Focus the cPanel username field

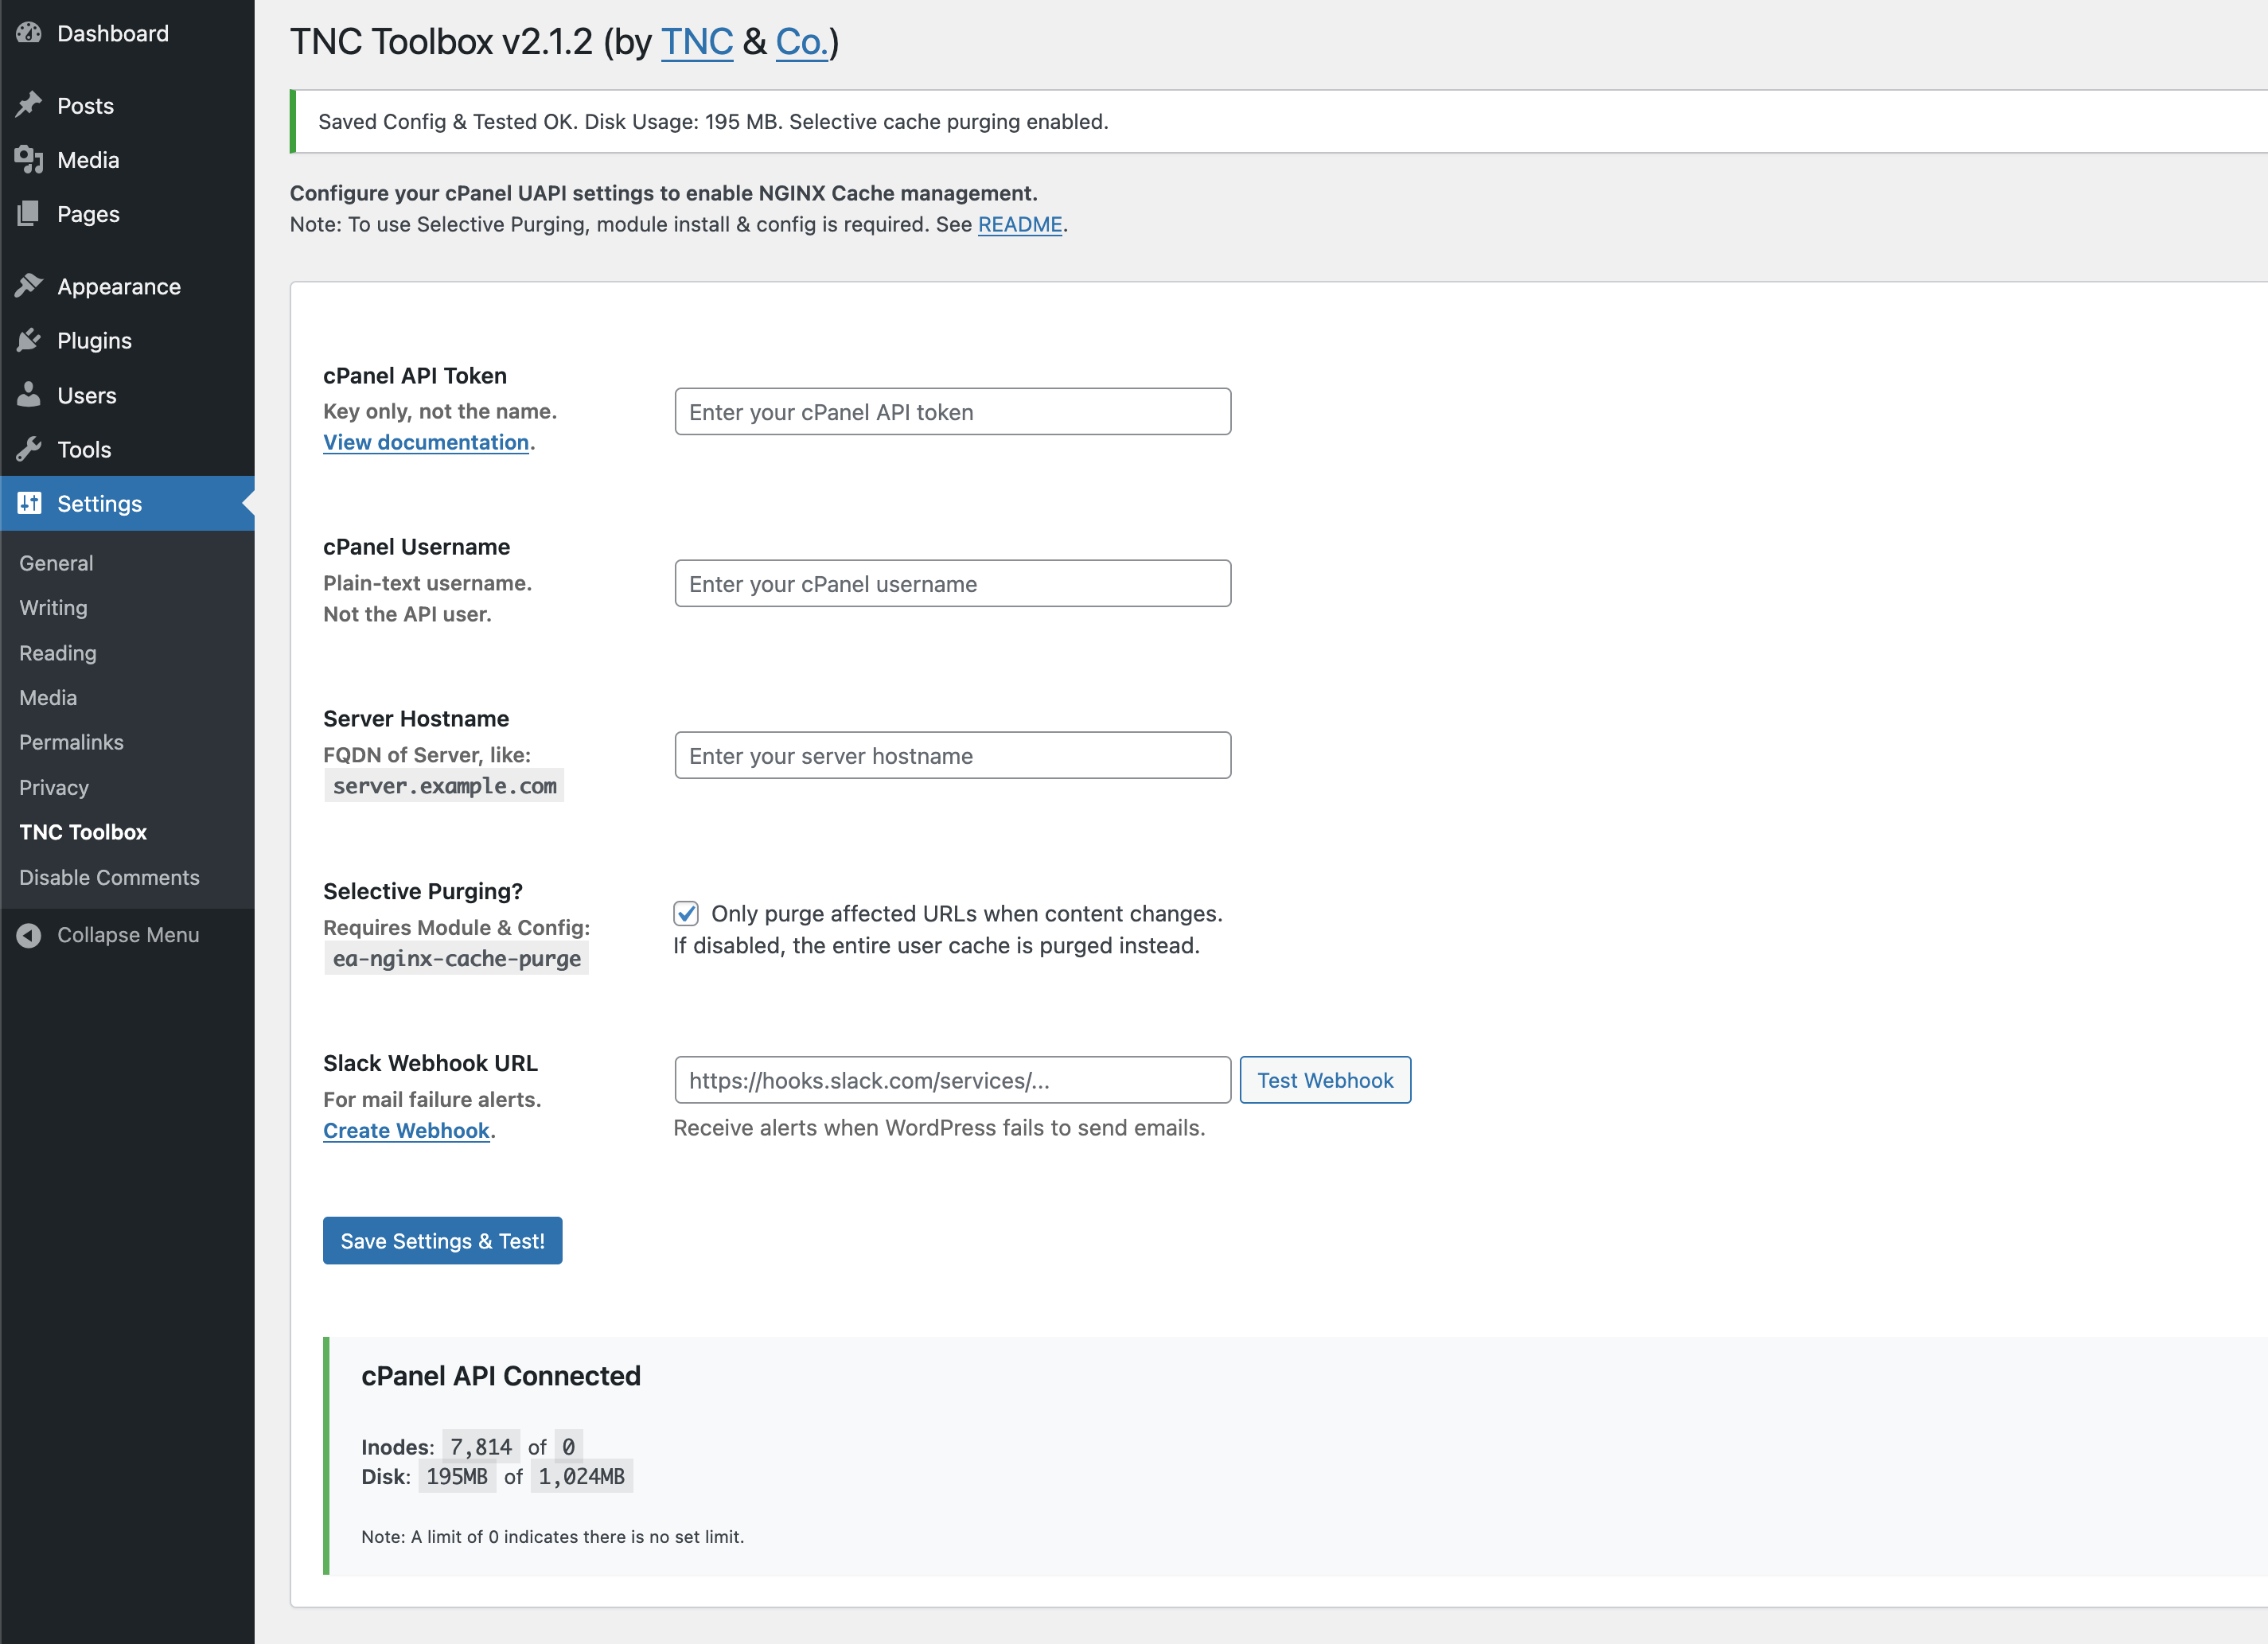pos(953,583)
